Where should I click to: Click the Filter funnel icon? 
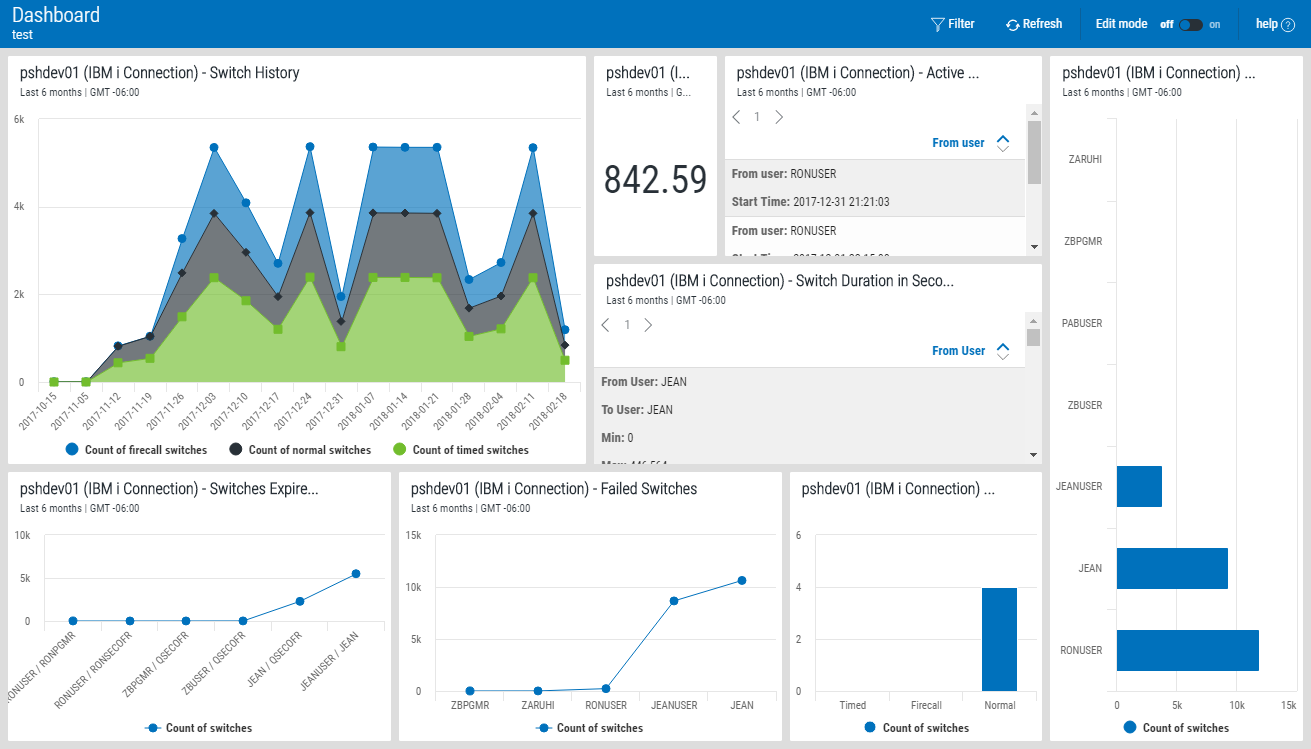coord(937,24)
